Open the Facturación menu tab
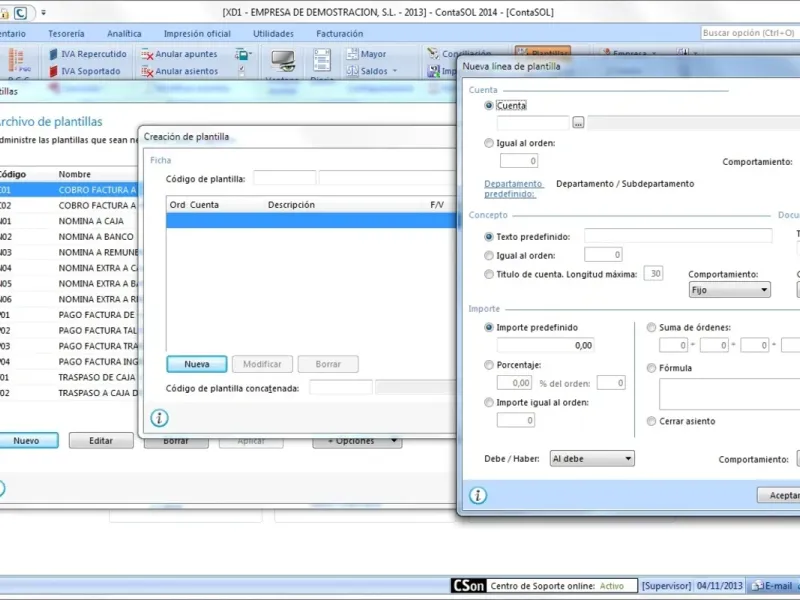The width and height of the screenshot is (800, 600). (340, 34)
